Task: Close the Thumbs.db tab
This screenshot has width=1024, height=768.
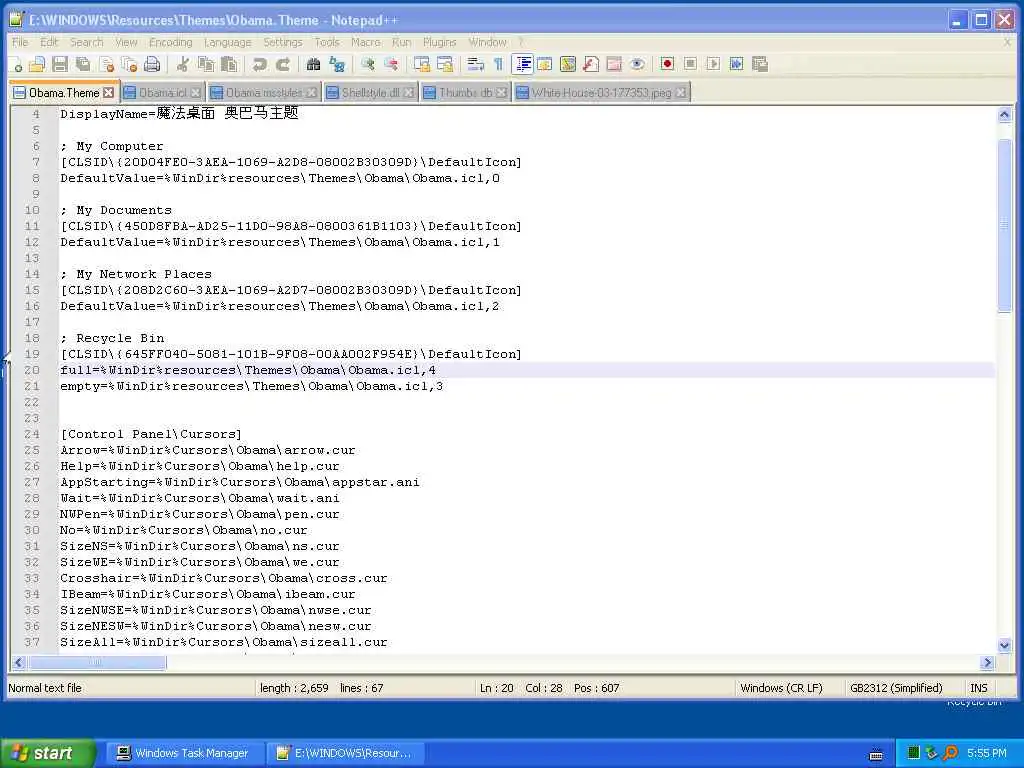Action: pos(501,93)
